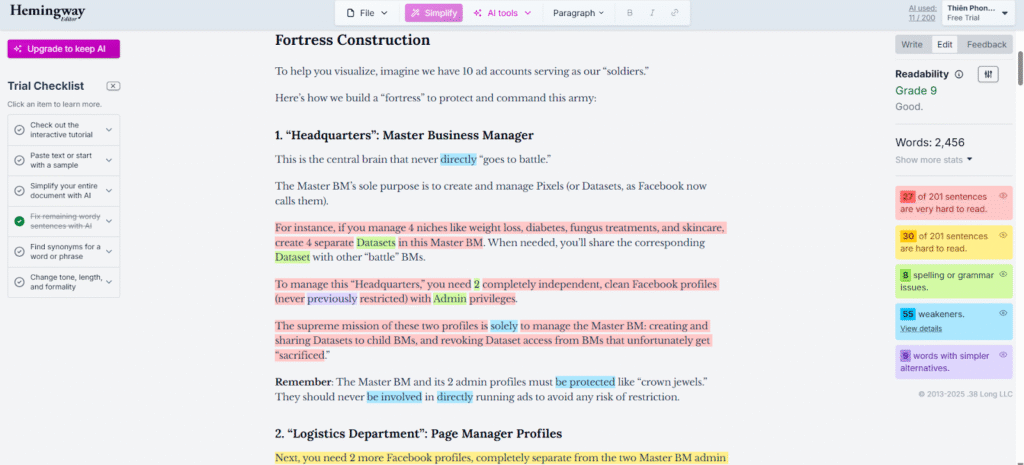Click the completed green check for wordy sentences
Viewport: 1024px width, 465px height.
tap(20, 221)
